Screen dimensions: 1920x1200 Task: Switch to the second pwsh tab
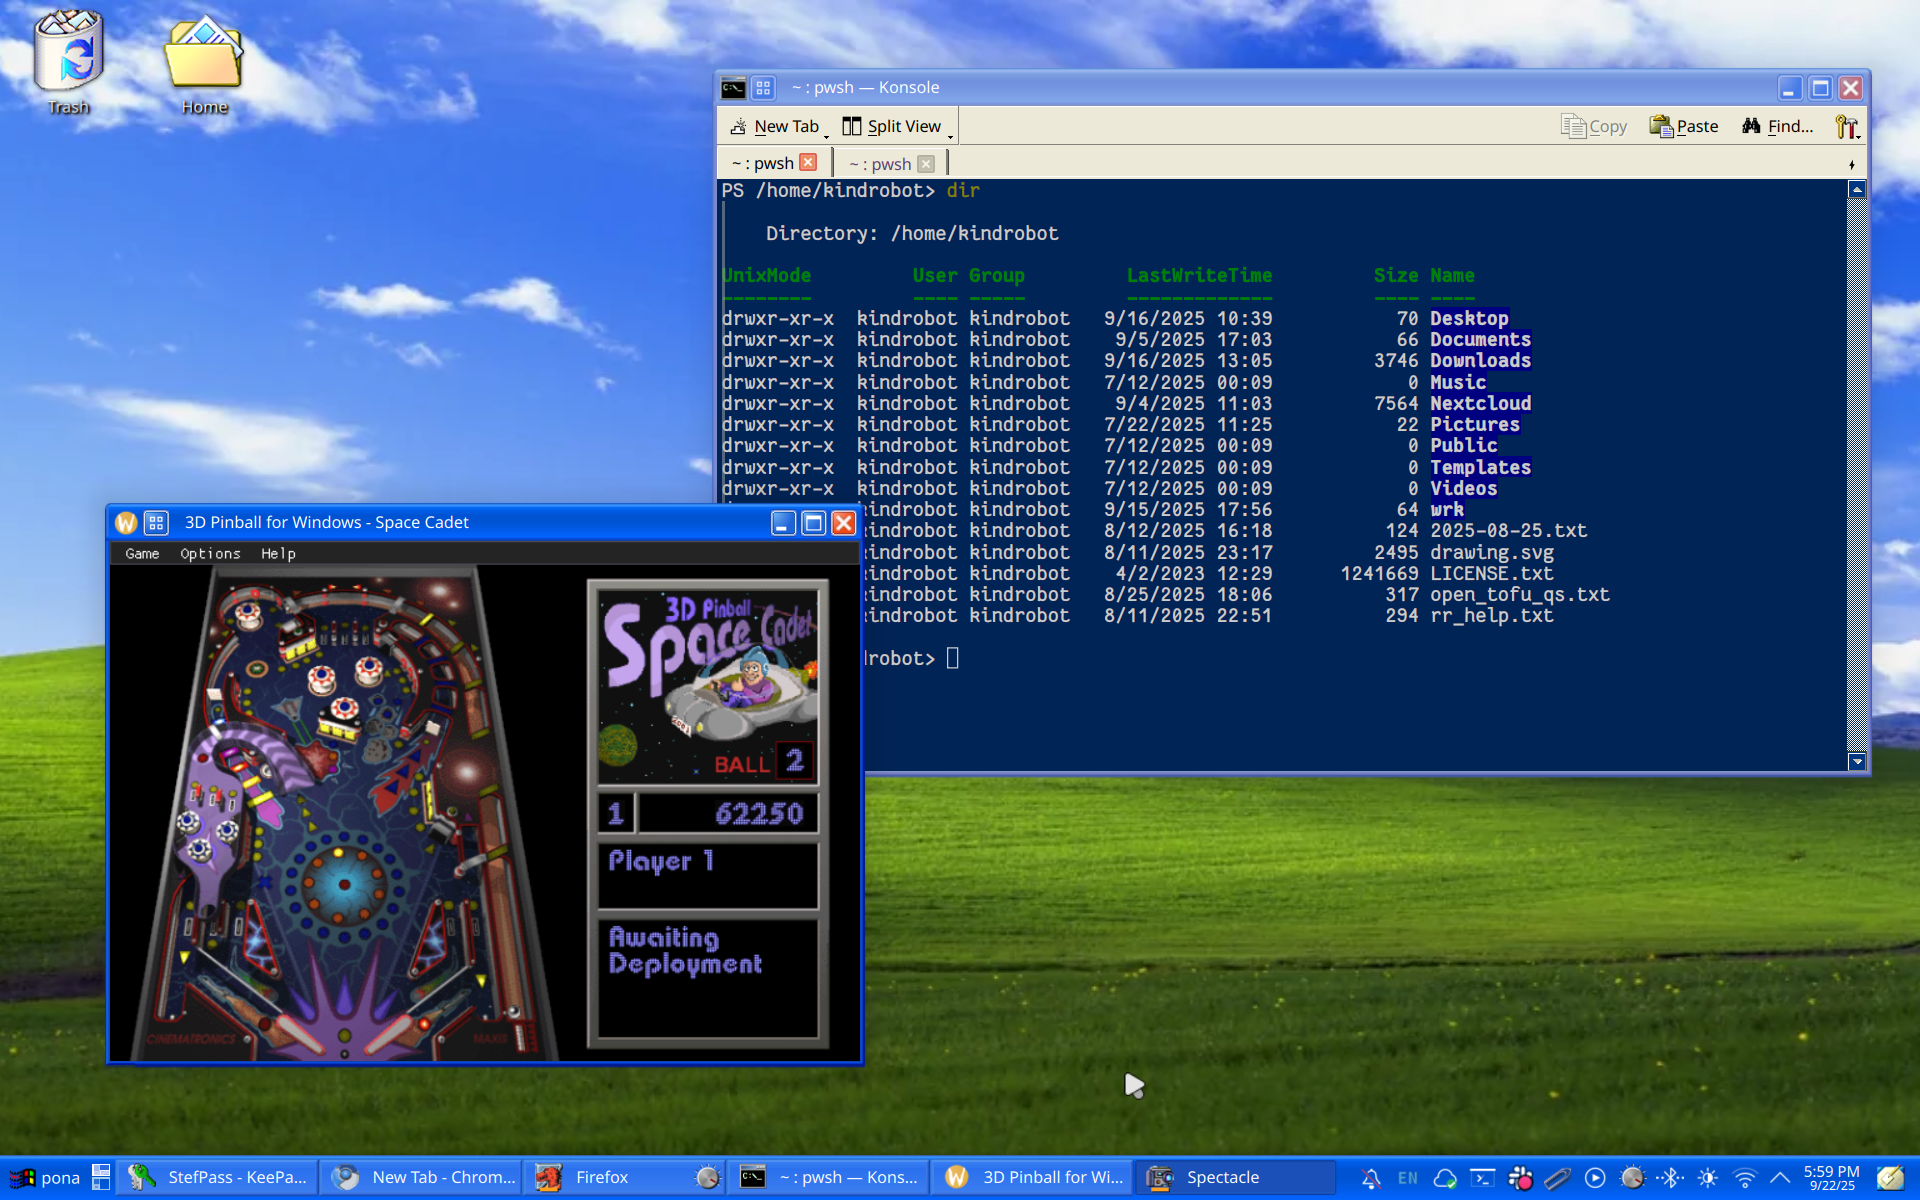(880, 164)
